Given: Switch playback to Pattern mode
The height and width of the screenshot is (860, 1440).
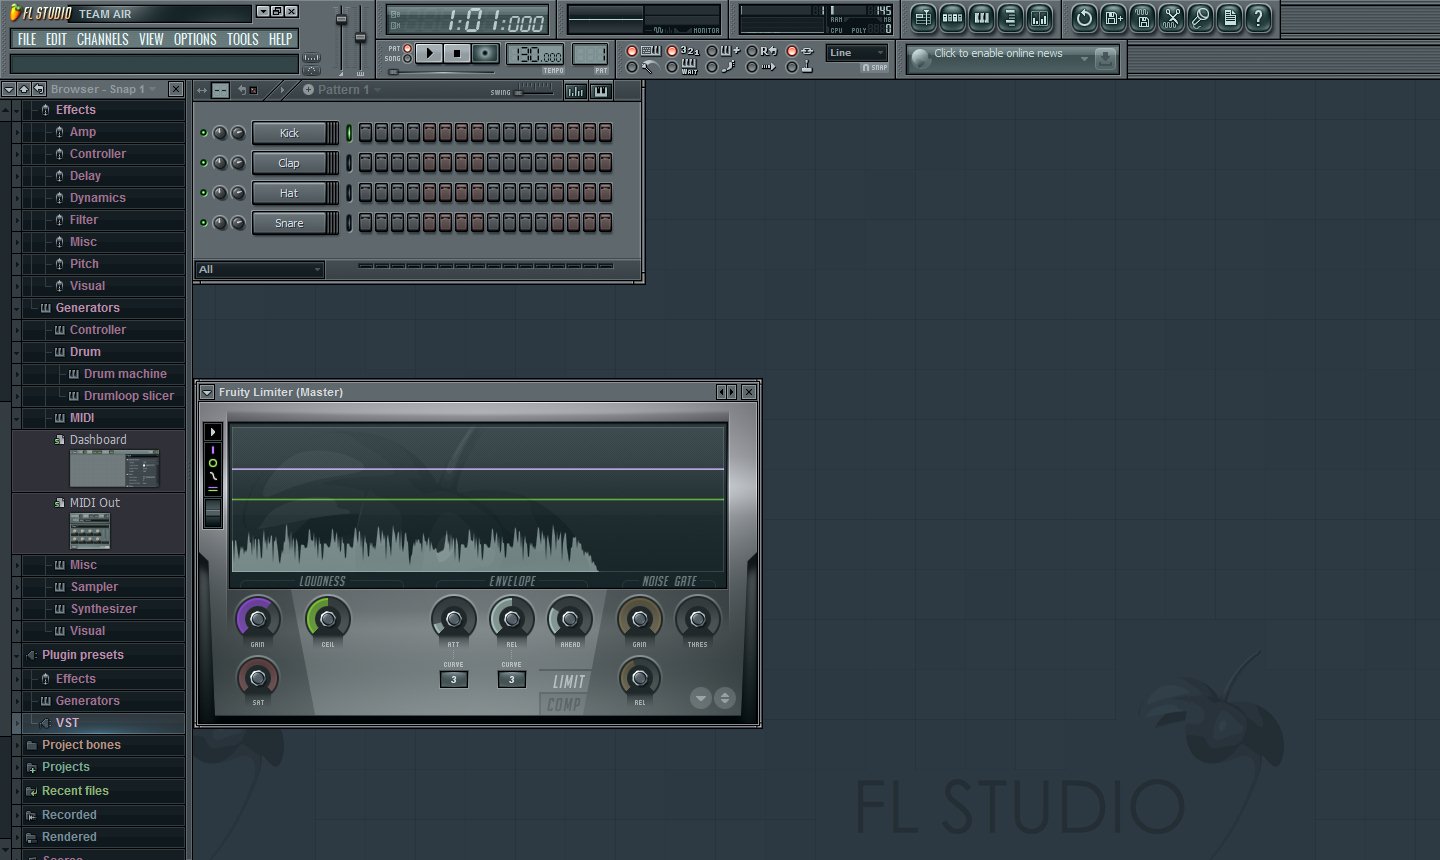Looking at the screenshot, I should point(407,48).
